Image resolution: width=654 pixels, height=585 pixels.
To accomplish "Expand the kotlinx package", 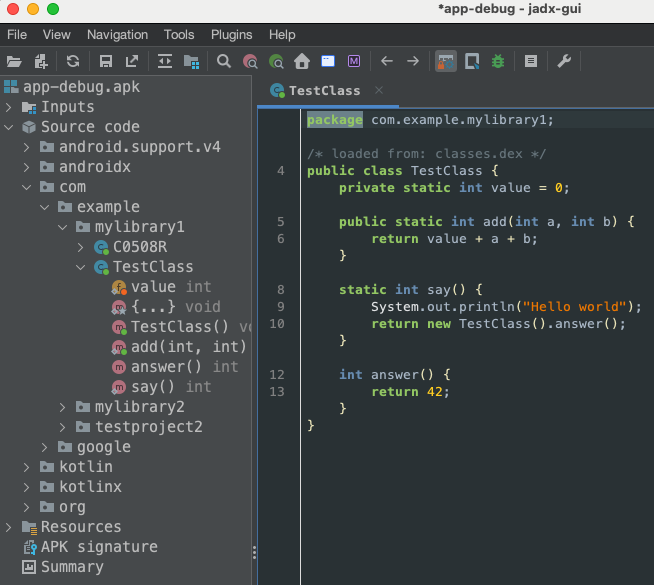I will click(x=27, y=487).
